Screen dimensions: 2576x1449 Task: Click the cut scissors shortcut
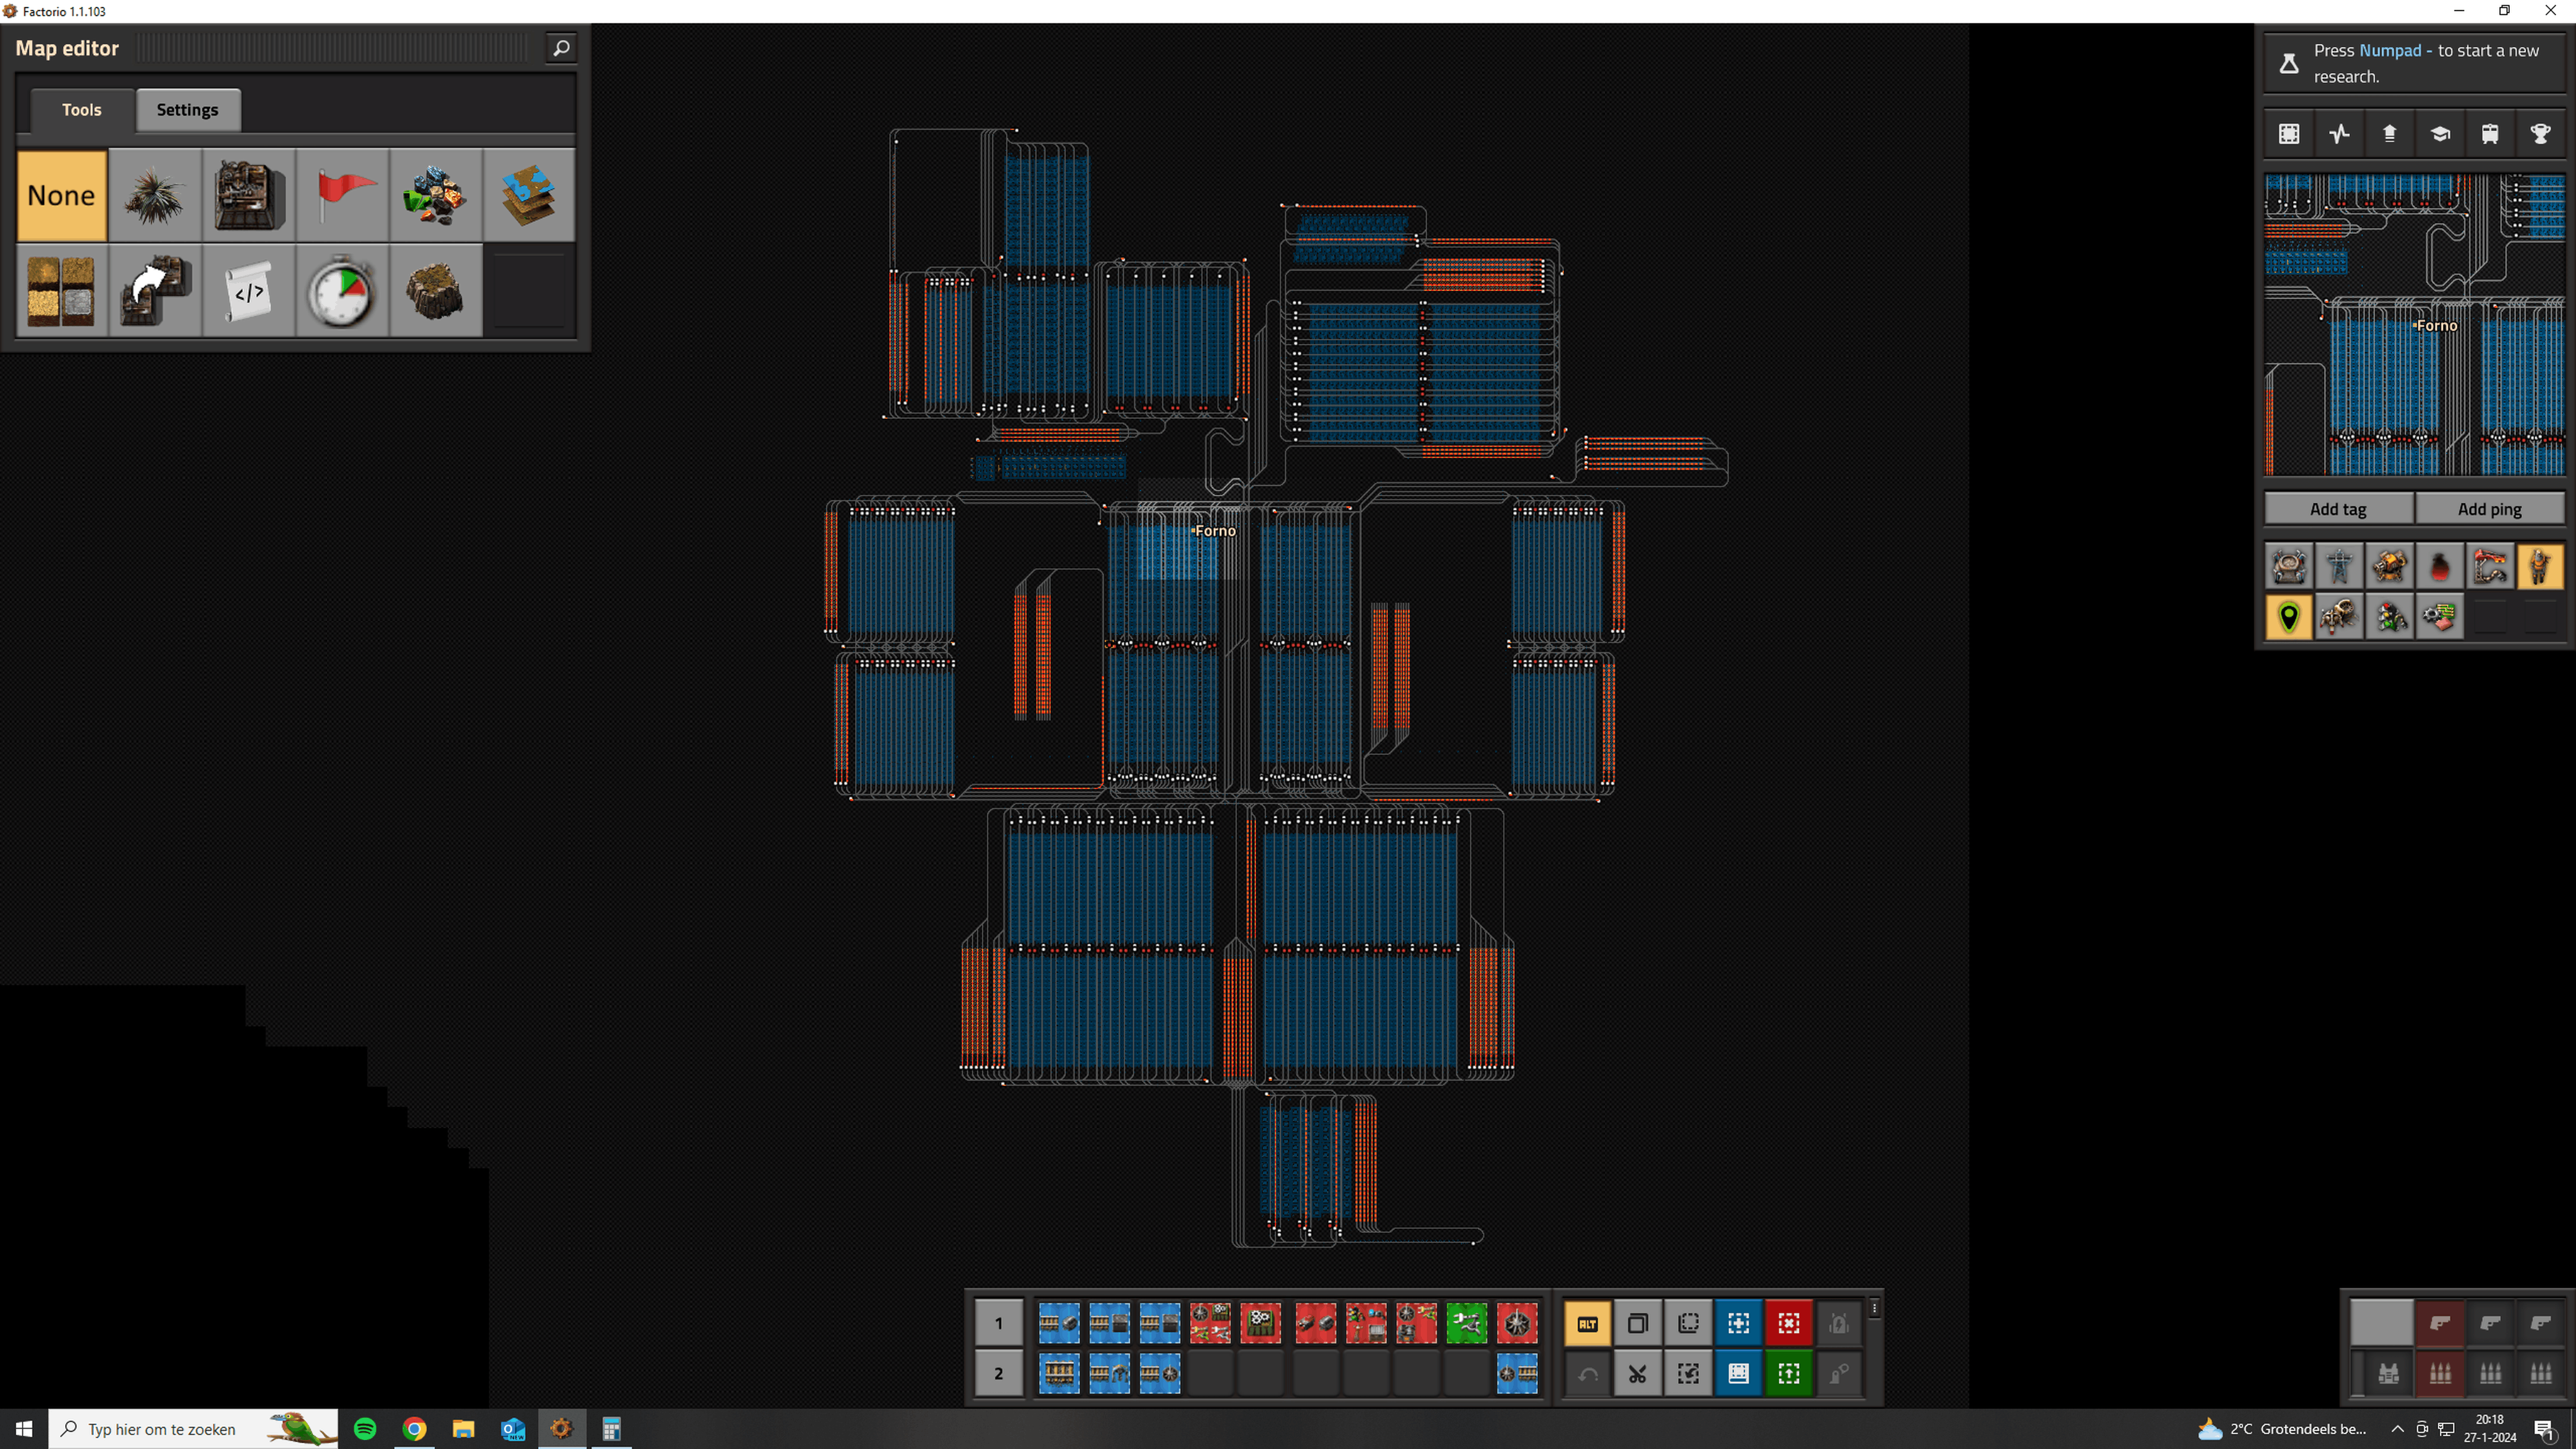click(x=1637, y=1373)
